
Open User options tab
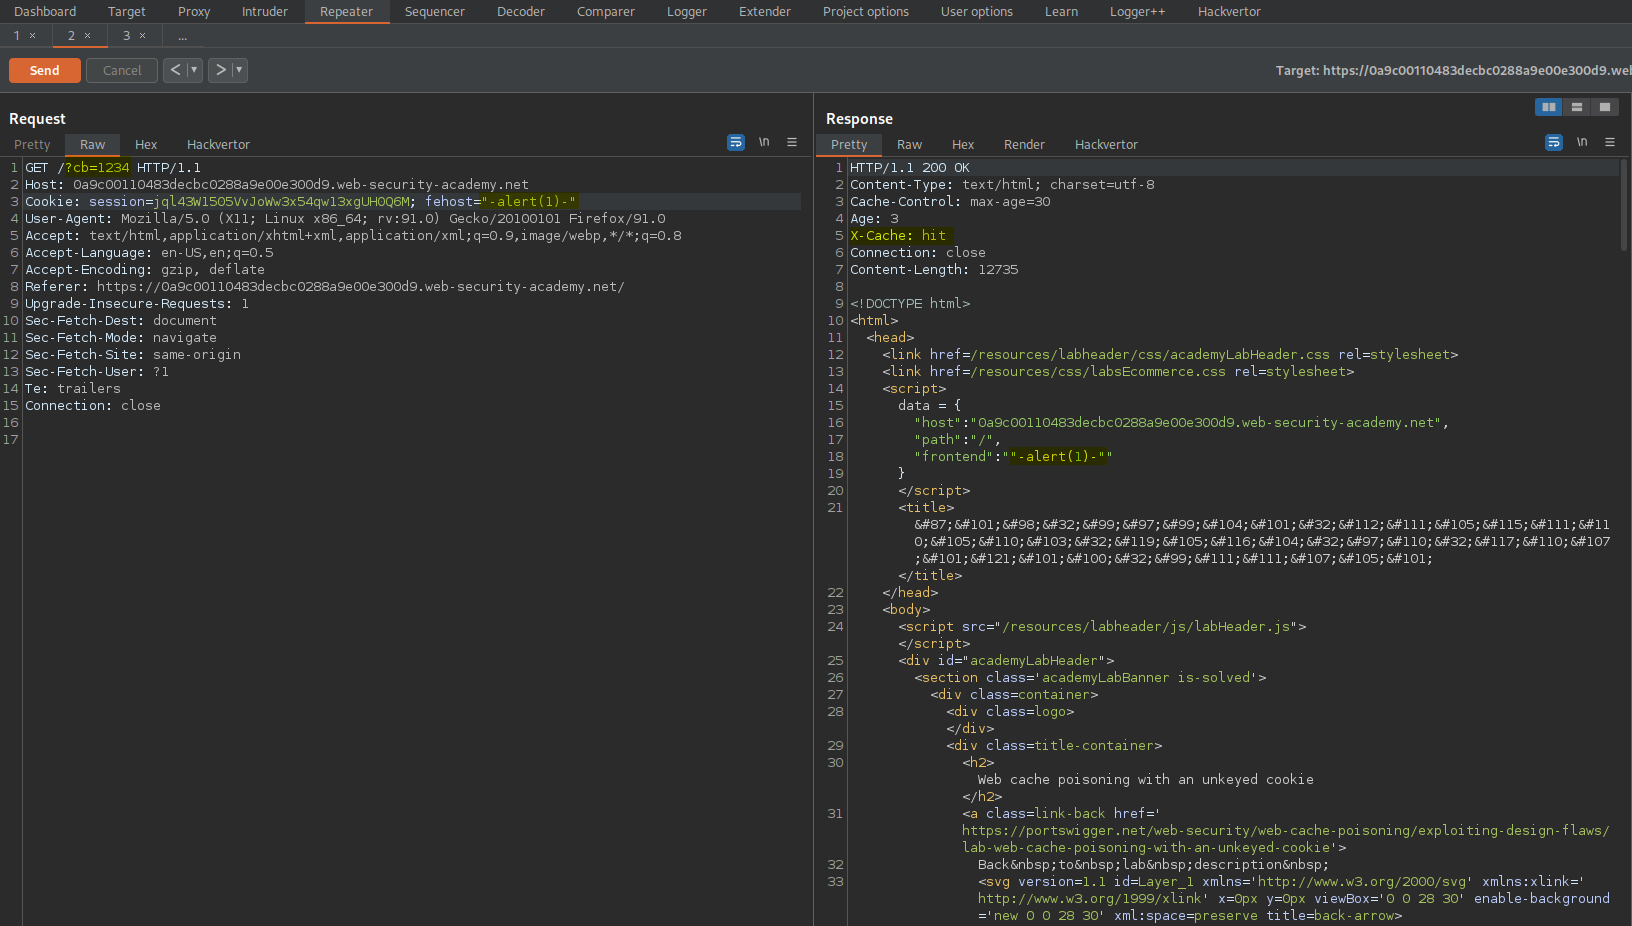click(x=977, y=12)
